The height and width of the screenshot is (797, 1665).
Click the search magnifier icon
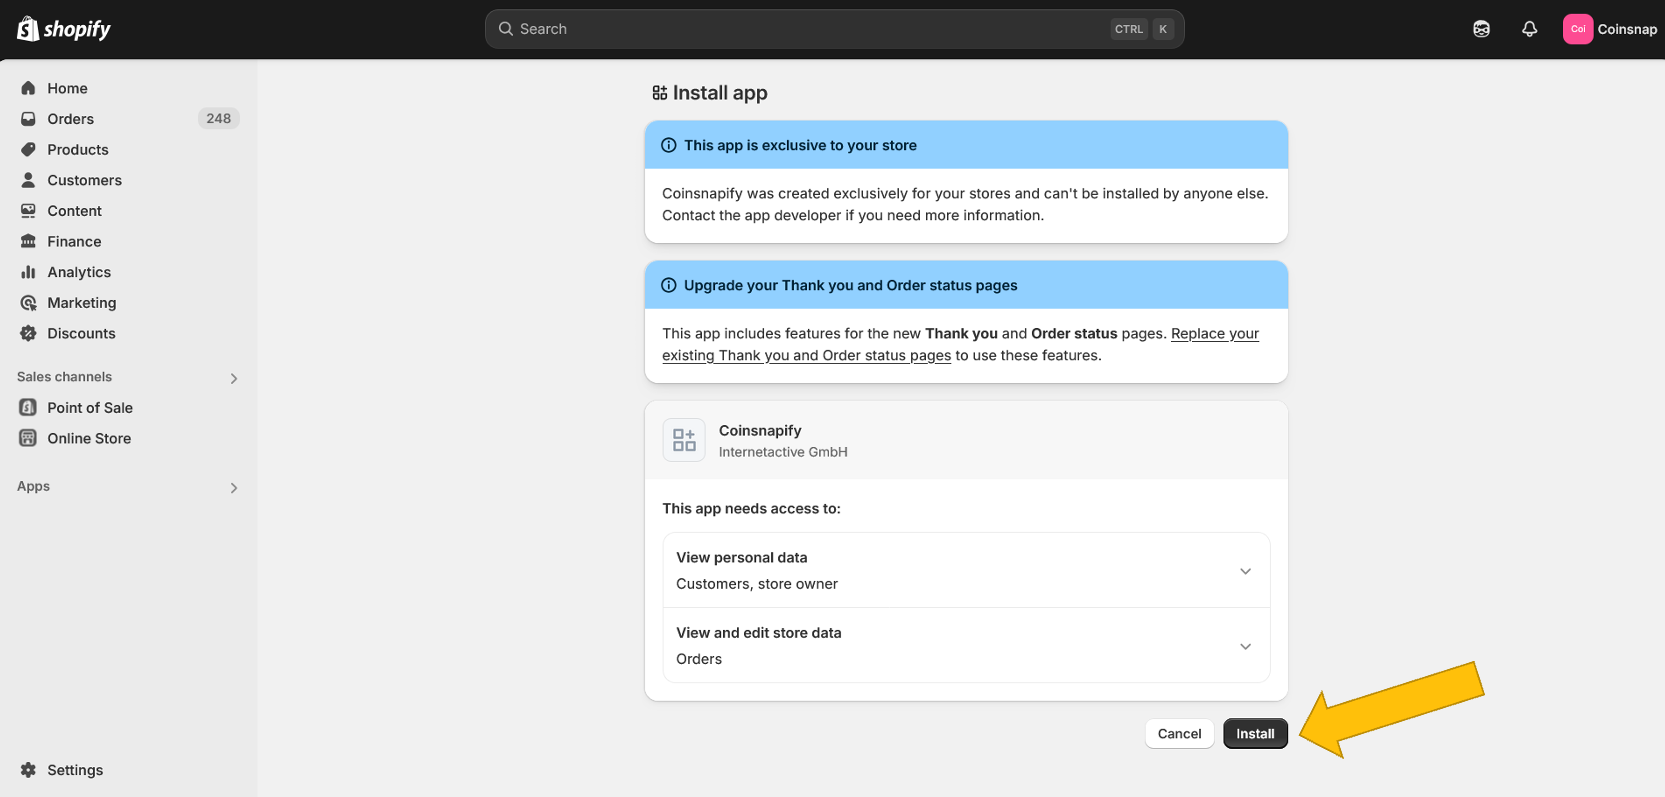(506, 29)
